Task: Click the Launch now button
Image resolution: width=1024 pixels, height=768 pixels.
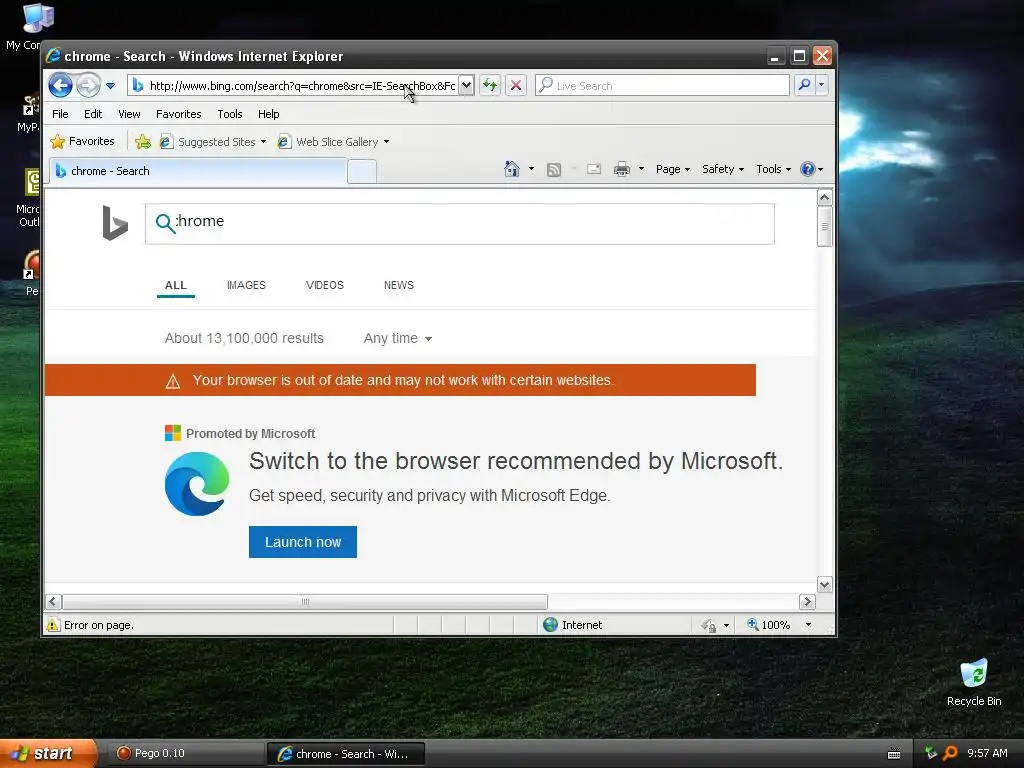Action: tap(303, 542)
